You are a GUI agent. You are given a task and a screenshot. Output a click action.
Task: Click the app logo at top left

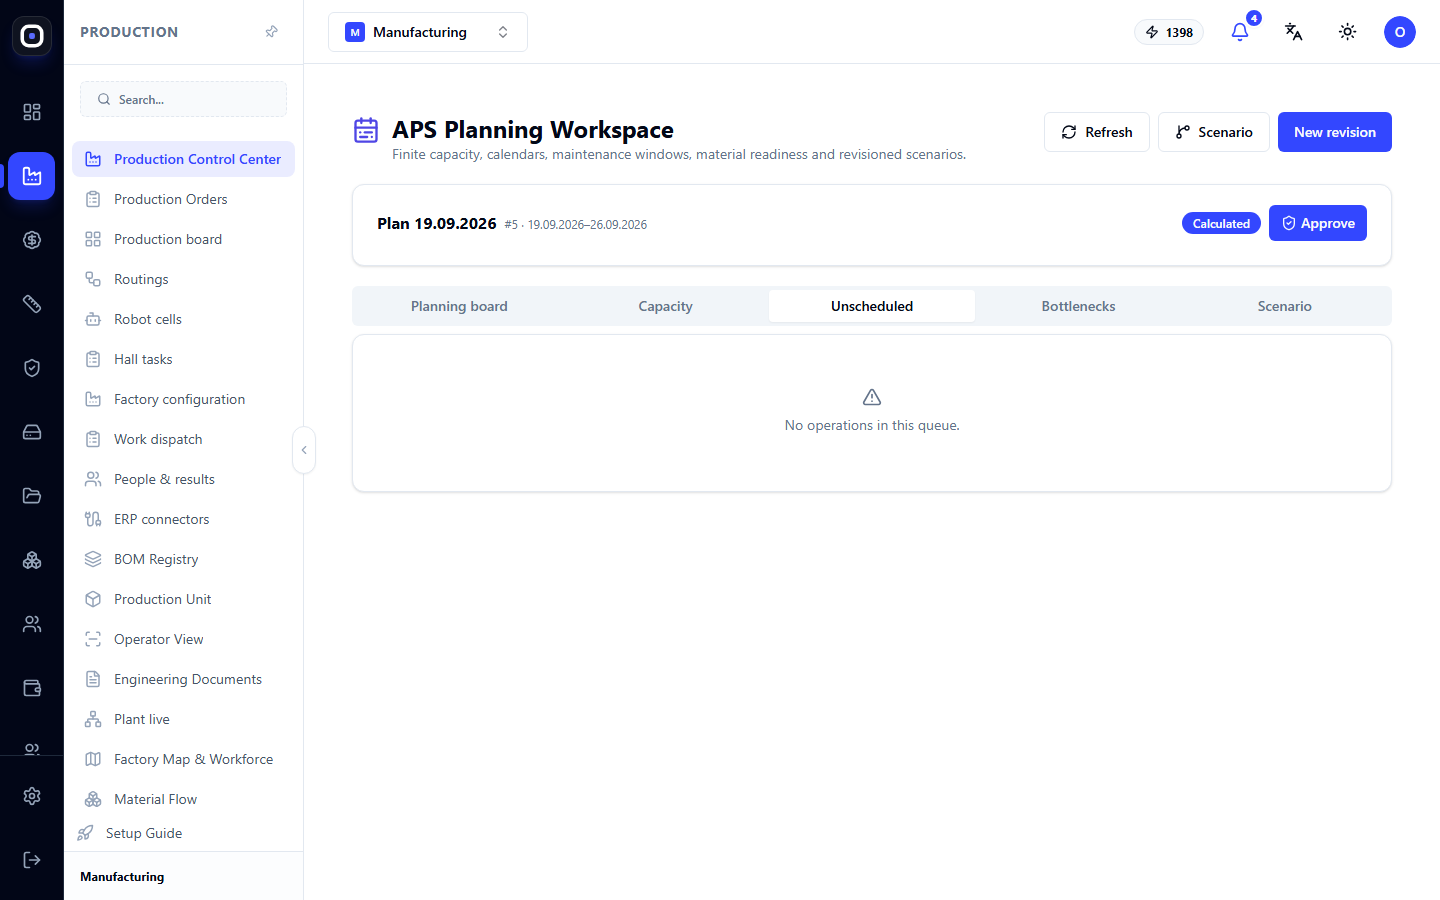click(32, 36)
